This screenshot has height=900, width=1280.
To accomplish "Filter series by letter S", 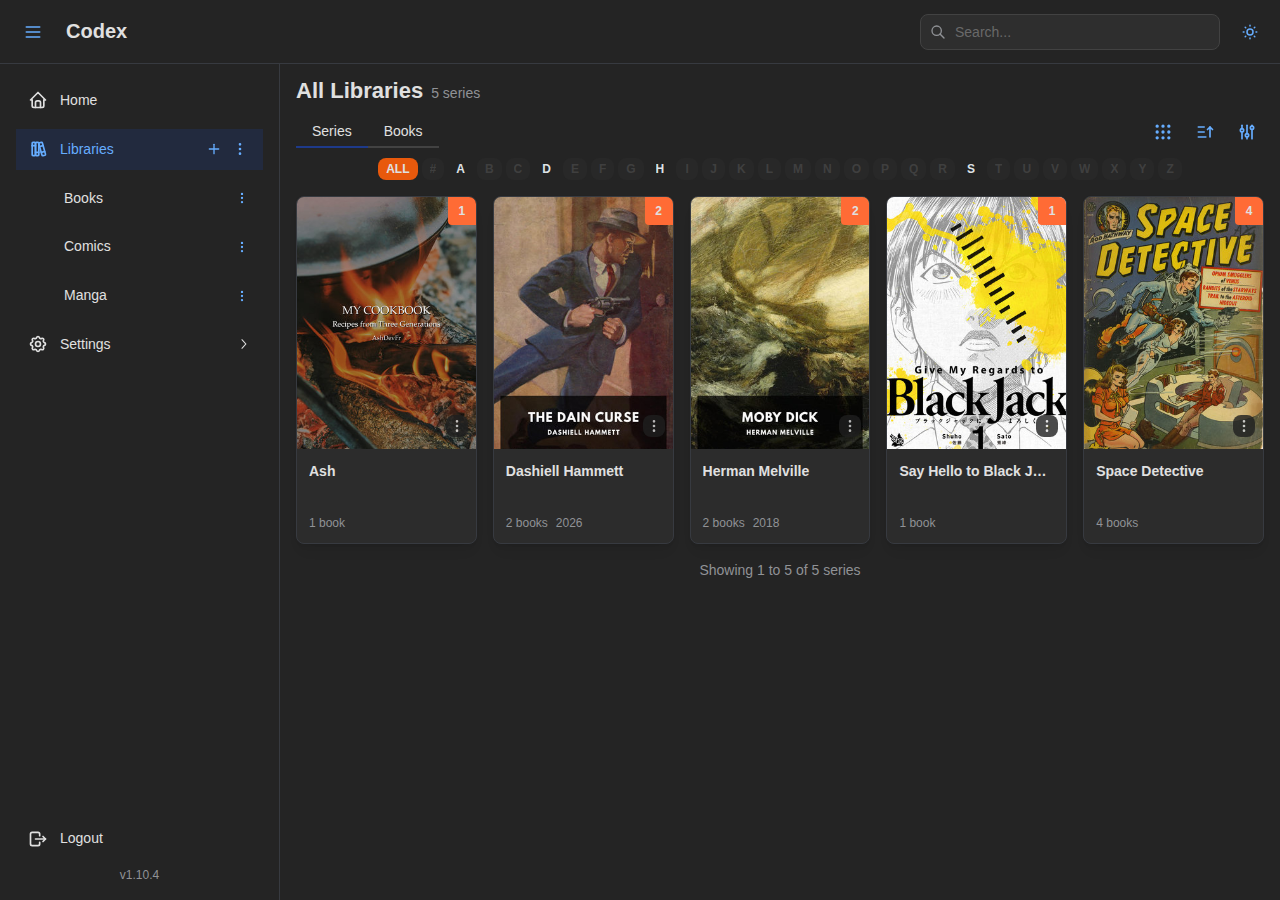I will (x=970, y=168).
